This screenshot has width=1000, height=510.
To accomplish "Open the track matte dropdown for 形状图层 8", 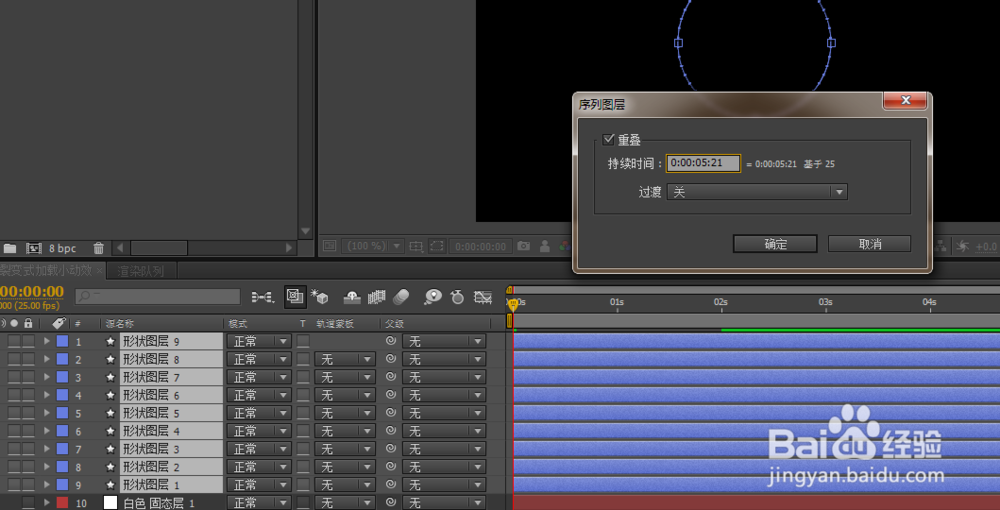I will coord(344,359).
